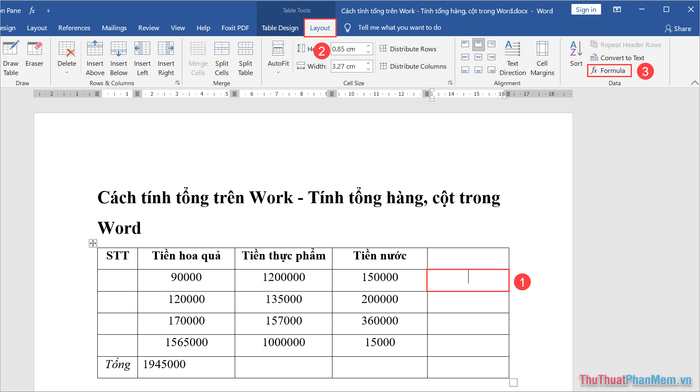The height and width of the screenshot is (392, 700).
Task: Click the Formula button
Action: pos(609,71)
